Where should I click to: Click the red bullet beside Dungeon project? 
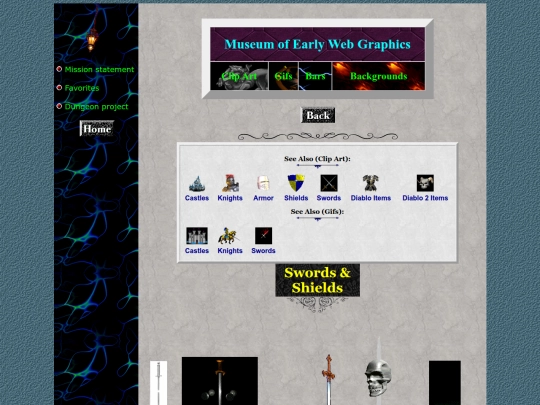click(59, 106)
